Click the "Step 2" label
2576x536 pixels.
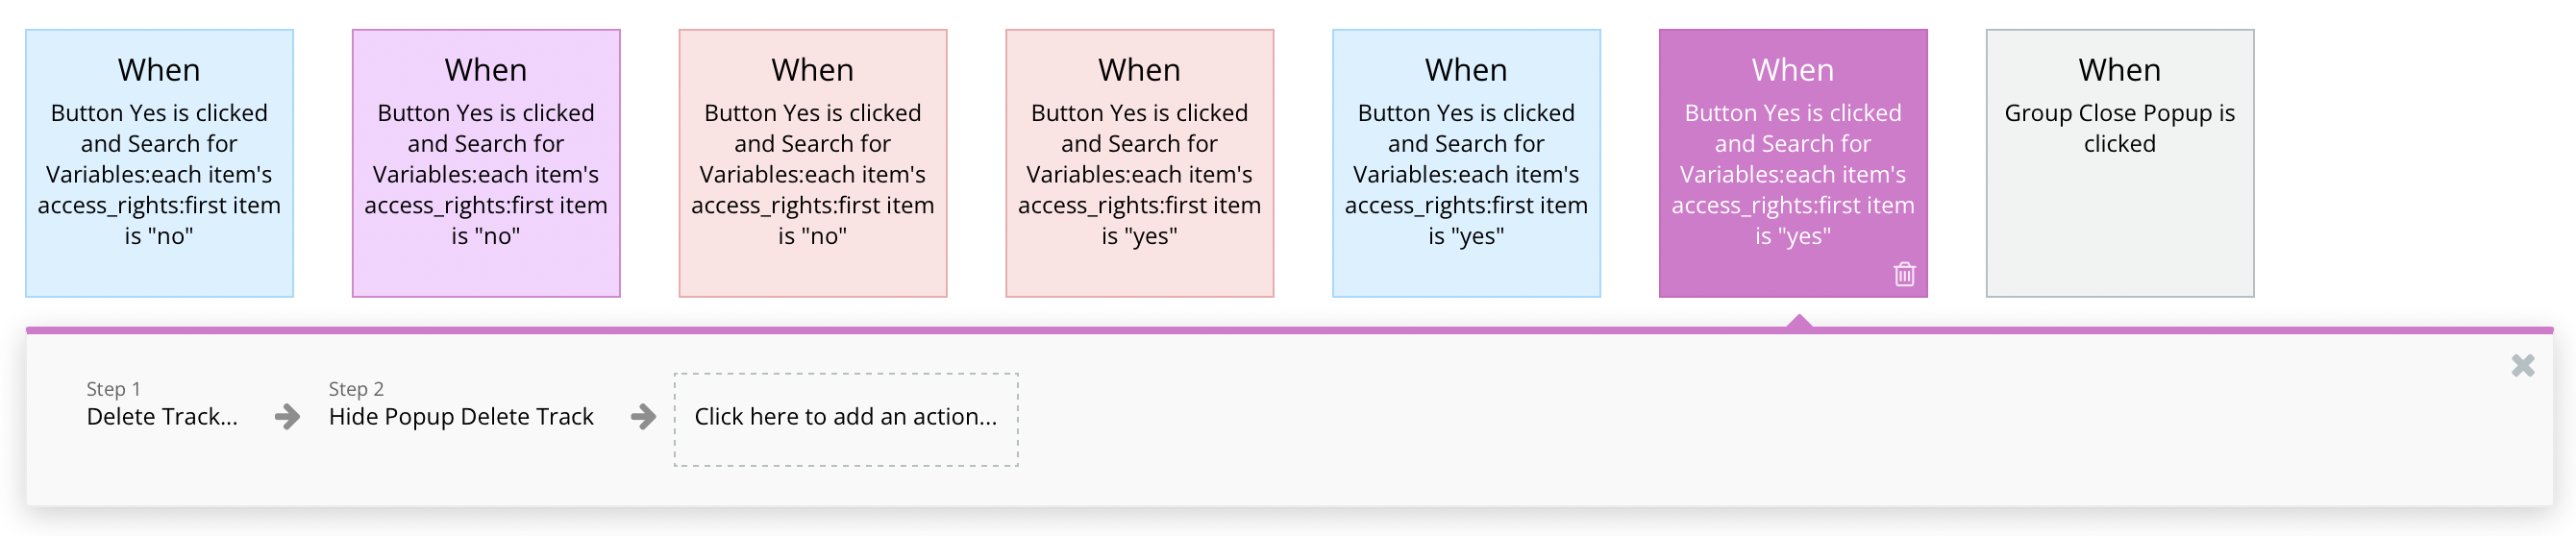pos(356,389)
